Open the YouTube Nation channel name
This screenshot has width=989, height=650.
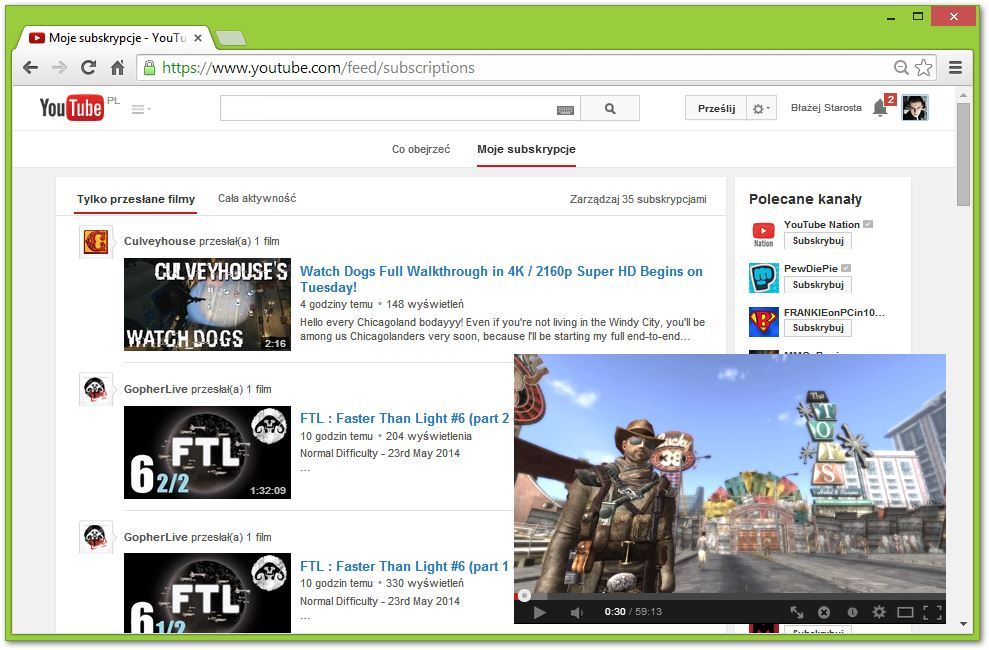pos(821,224)
